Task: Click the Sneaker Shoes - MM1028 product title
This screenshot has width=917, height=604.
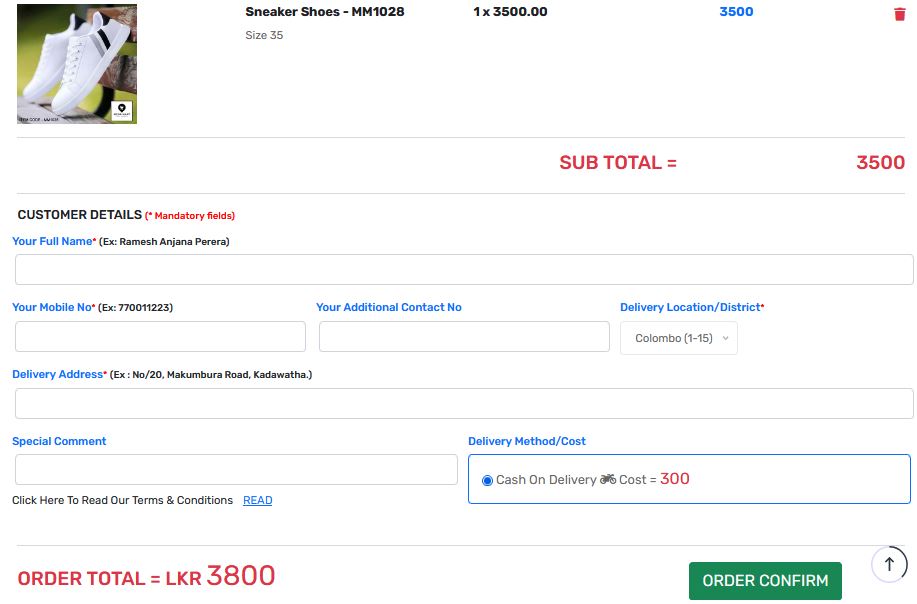Action: (325, 12)
